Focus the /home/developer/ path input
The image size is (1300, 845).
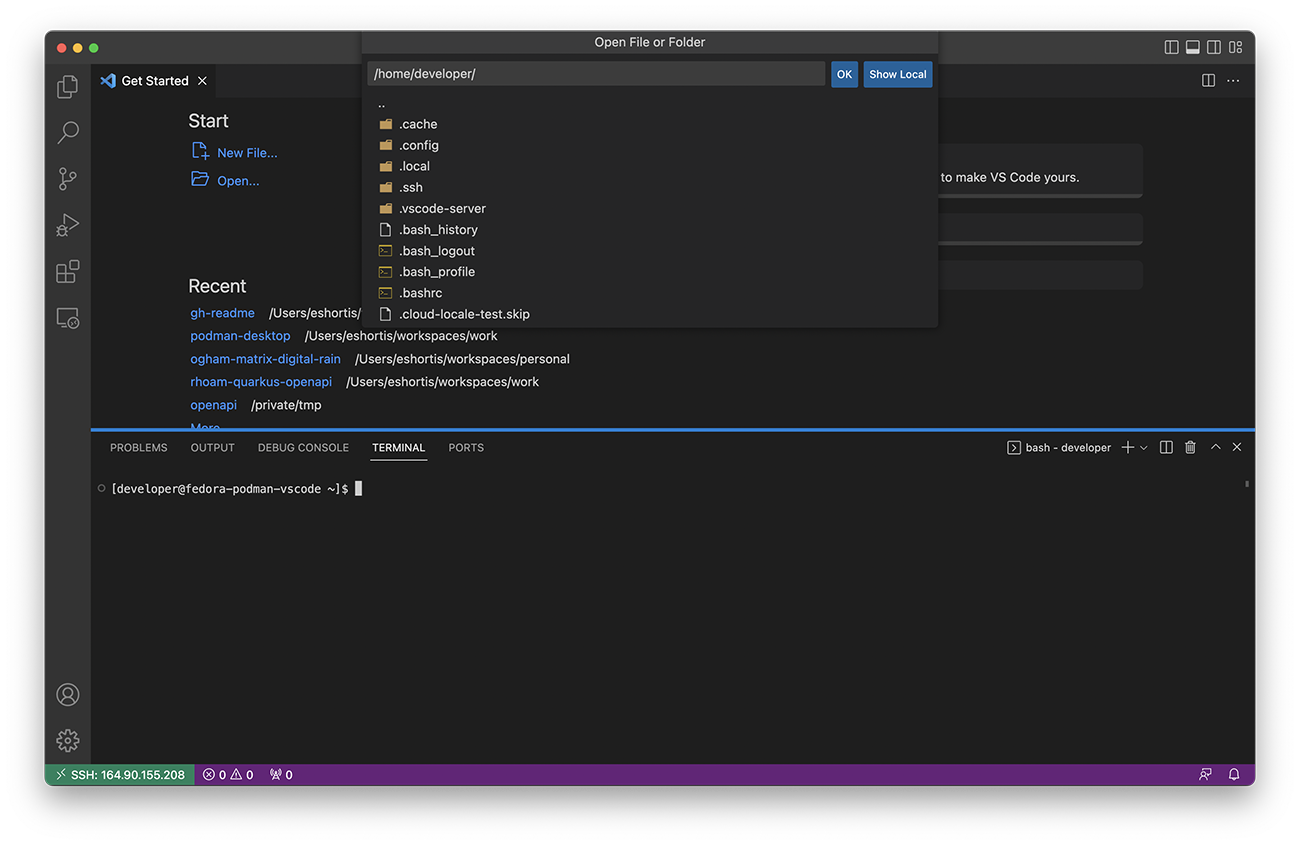[596, 74]
